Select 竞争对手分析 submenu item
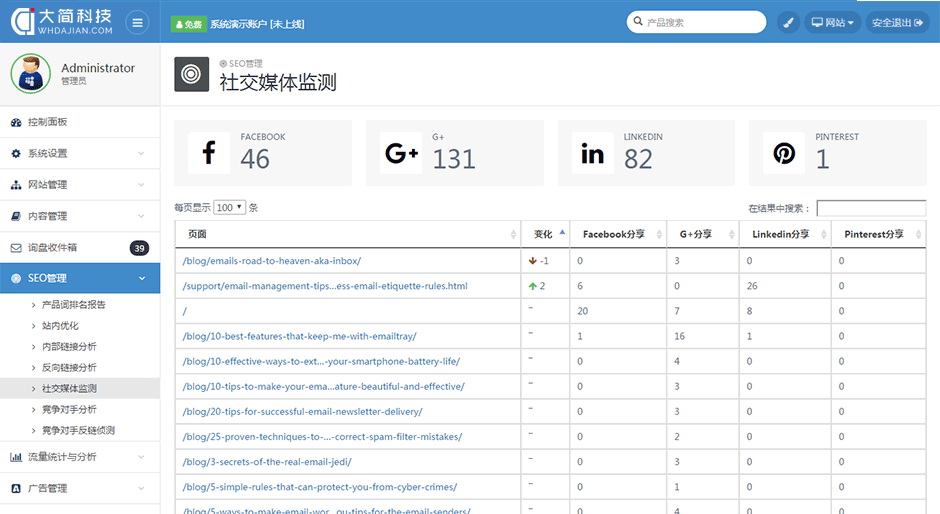The height and width of the screenshot is (514, 940). pyautogui.click(x=69, y=410)
